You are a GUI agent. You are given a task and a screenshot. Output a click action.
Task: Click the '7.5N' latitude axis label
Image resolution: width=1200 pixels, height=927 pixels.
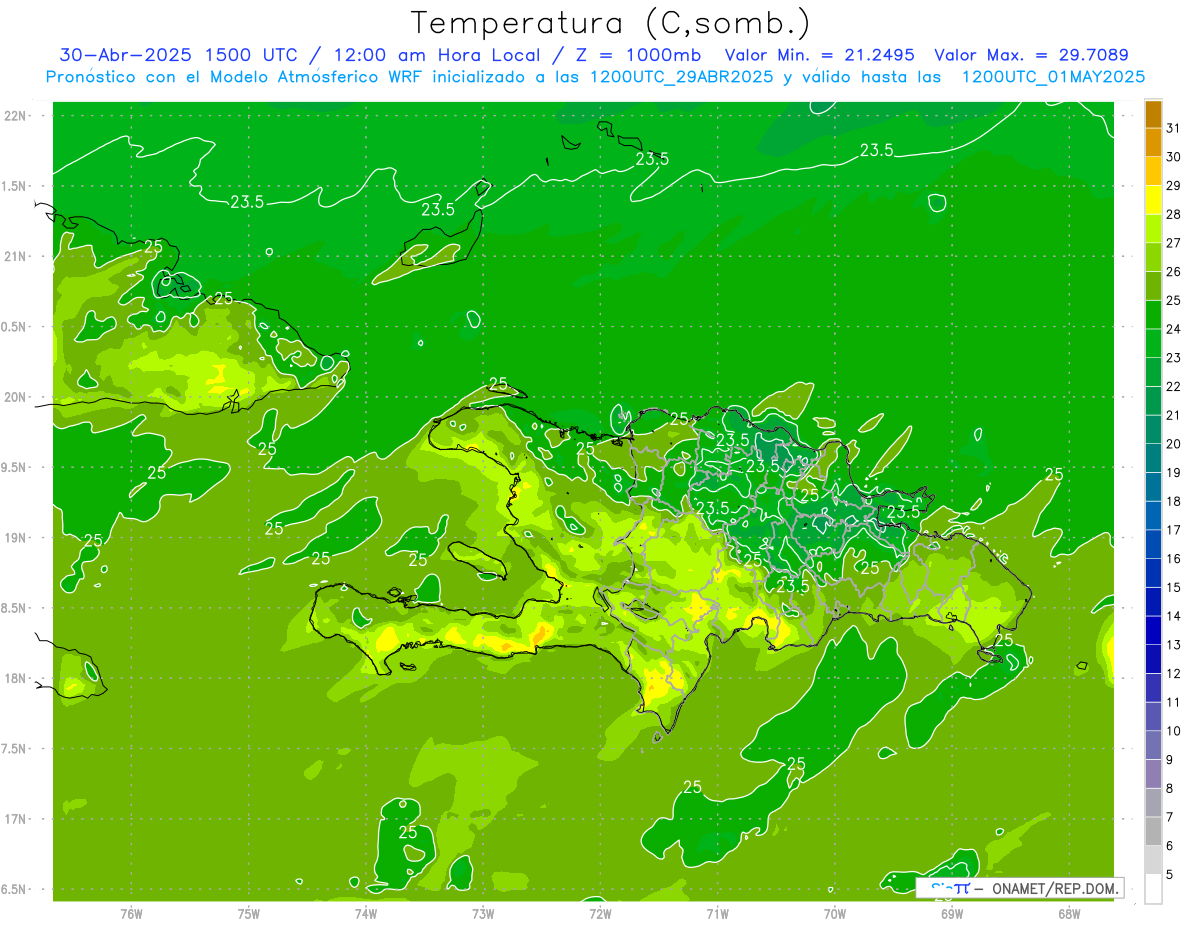click(16, 748)
